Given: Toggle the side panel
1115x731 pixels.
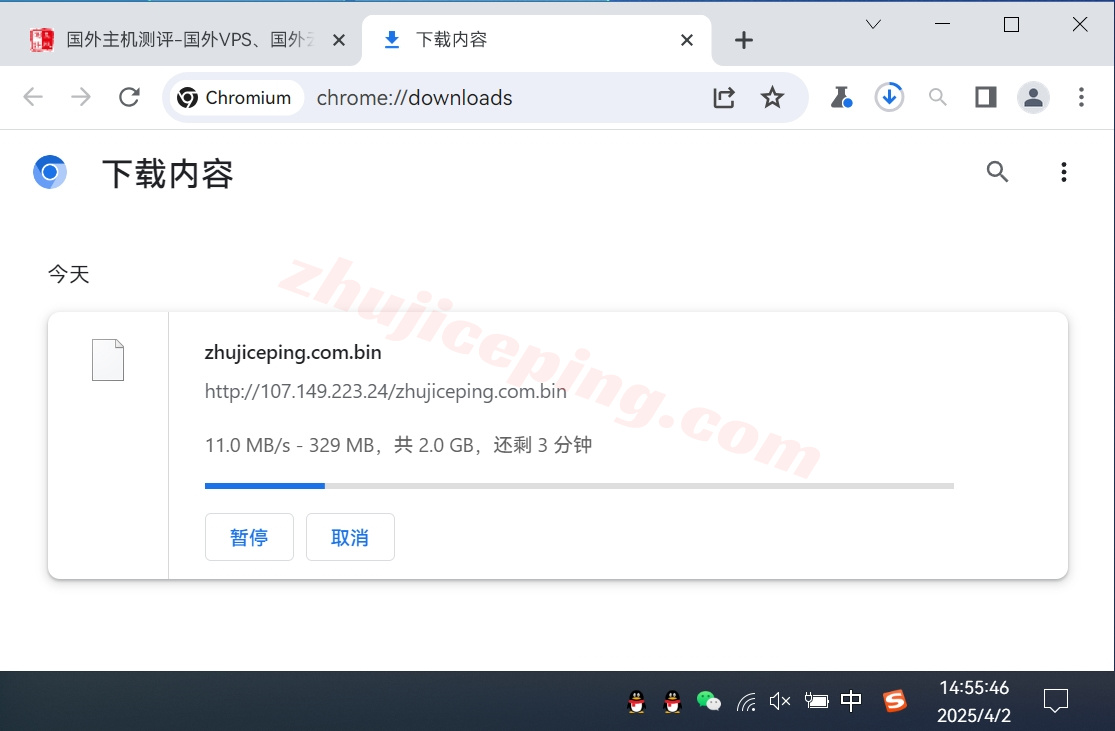Looking at the screenshot, I should (x=986, y=97).
